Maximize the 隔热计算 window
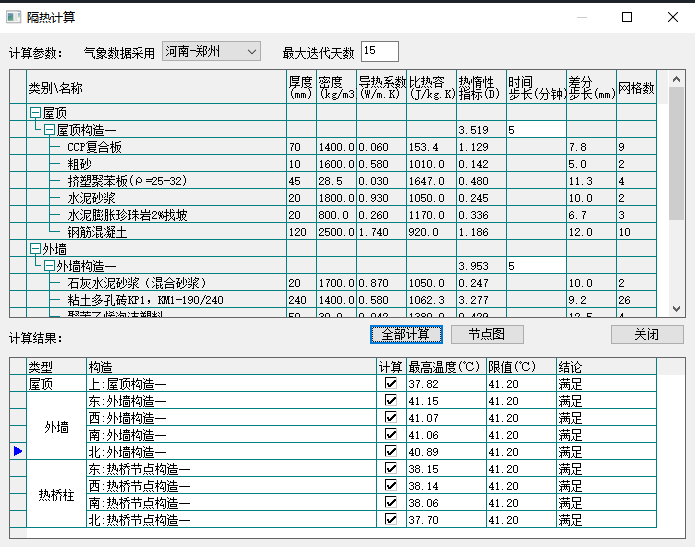 coord(627,17)
